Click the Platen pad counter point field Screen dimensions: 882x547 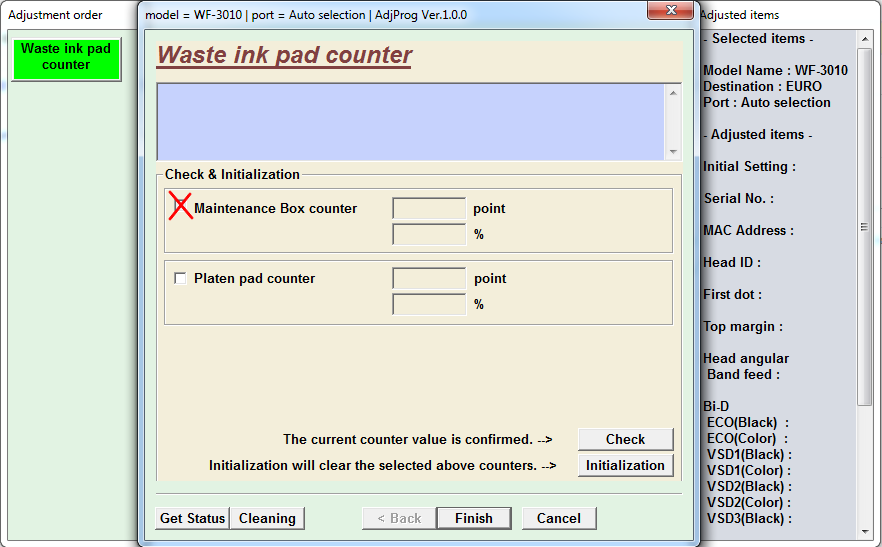[429, 279]
